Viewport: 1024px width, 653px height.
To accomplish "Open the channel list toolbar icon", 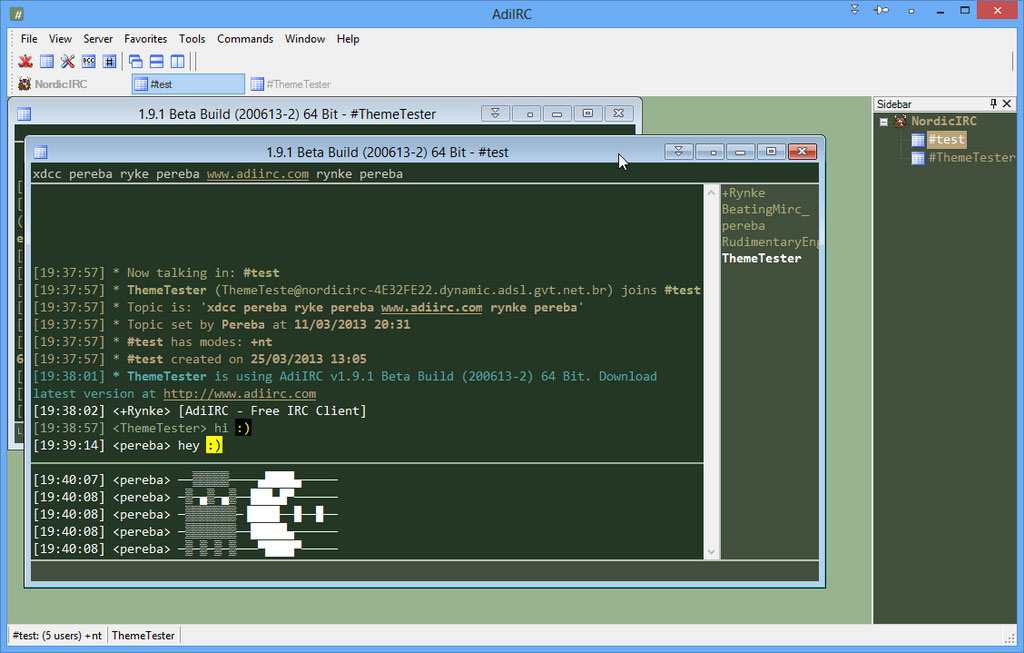I will pyautogui.click(x=47, y=61).
